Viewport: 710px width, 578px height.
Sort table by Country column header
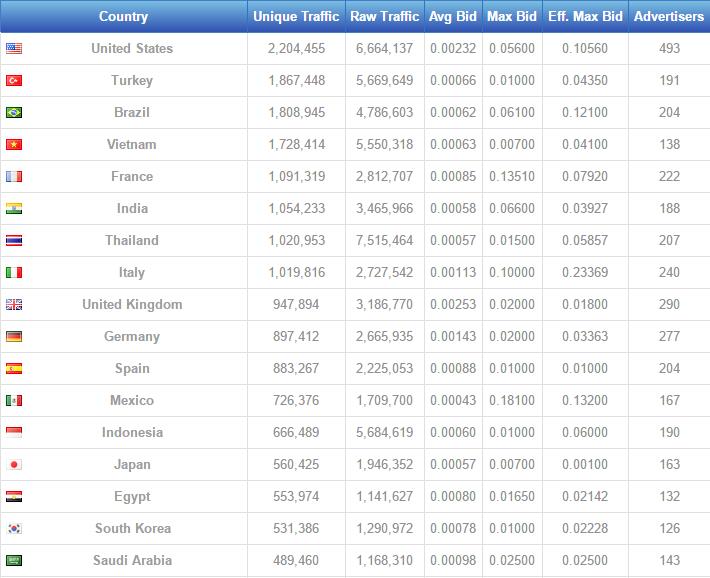pyautogui.click(x=124, y=16)
